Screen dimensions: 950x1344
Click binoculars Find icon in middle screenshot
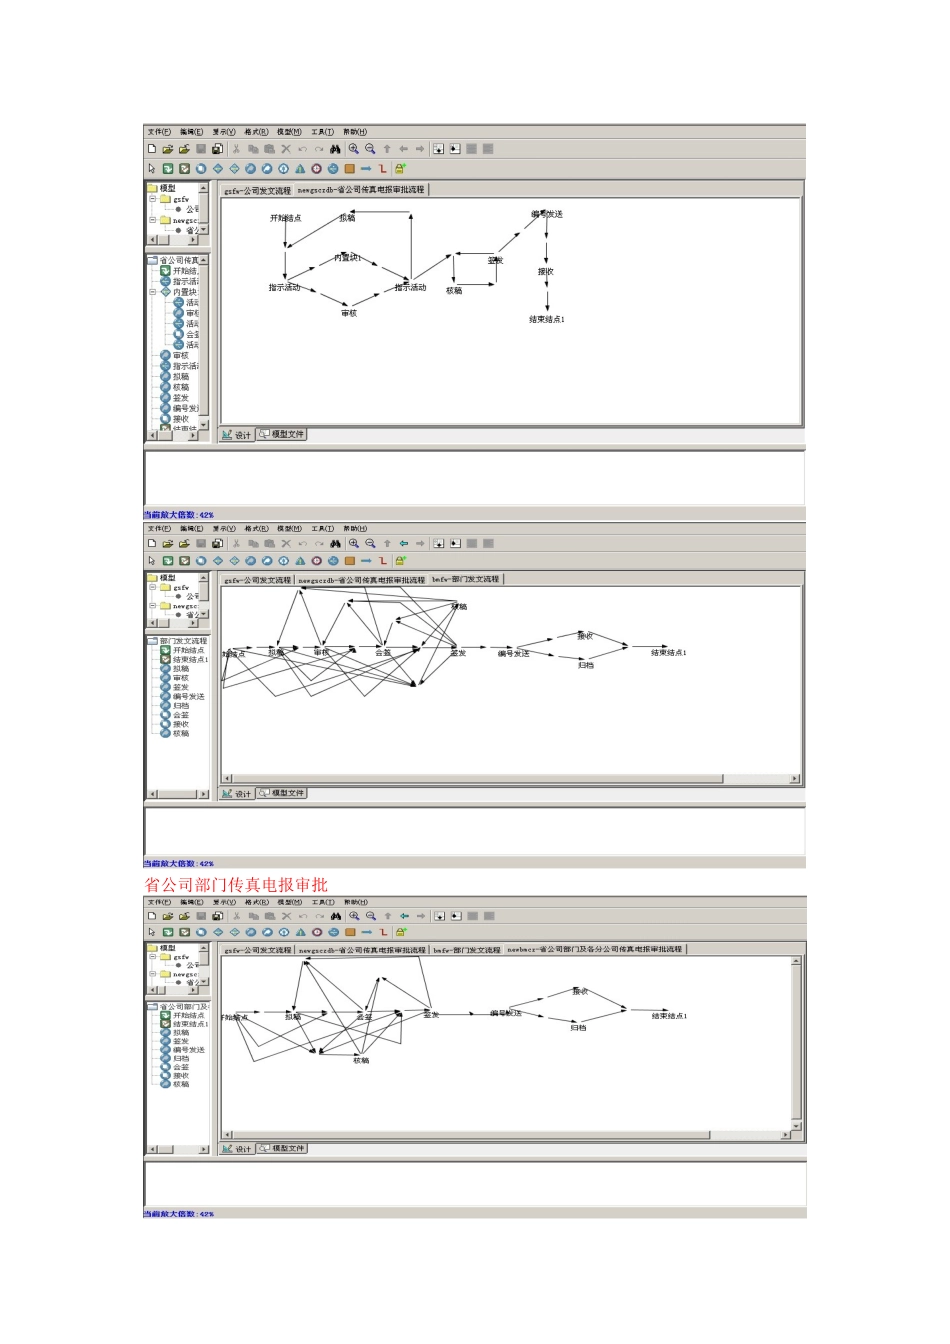335,544
